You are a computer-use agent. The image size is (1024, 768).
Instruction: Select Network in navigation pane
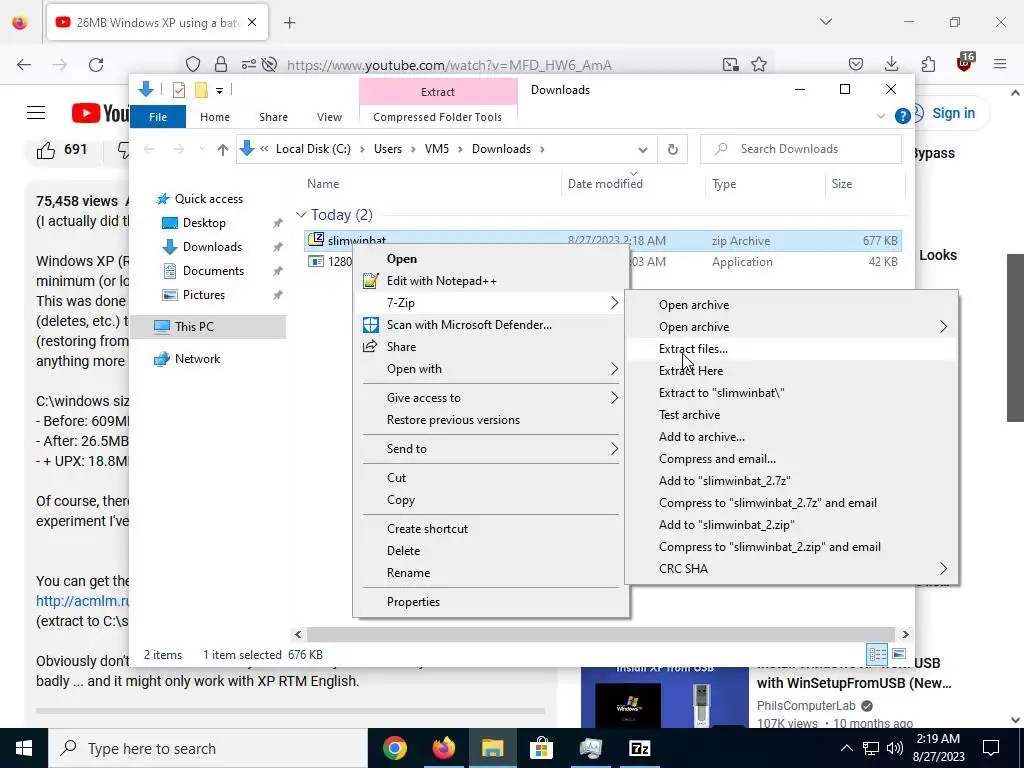197,359
